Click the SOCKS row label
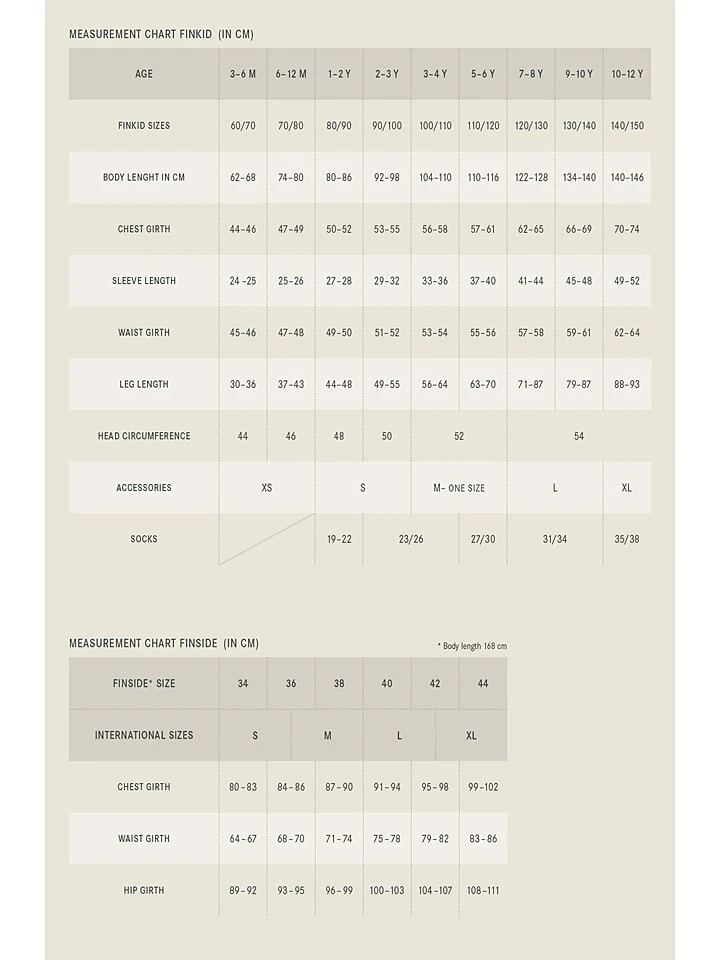 [144, 539]
